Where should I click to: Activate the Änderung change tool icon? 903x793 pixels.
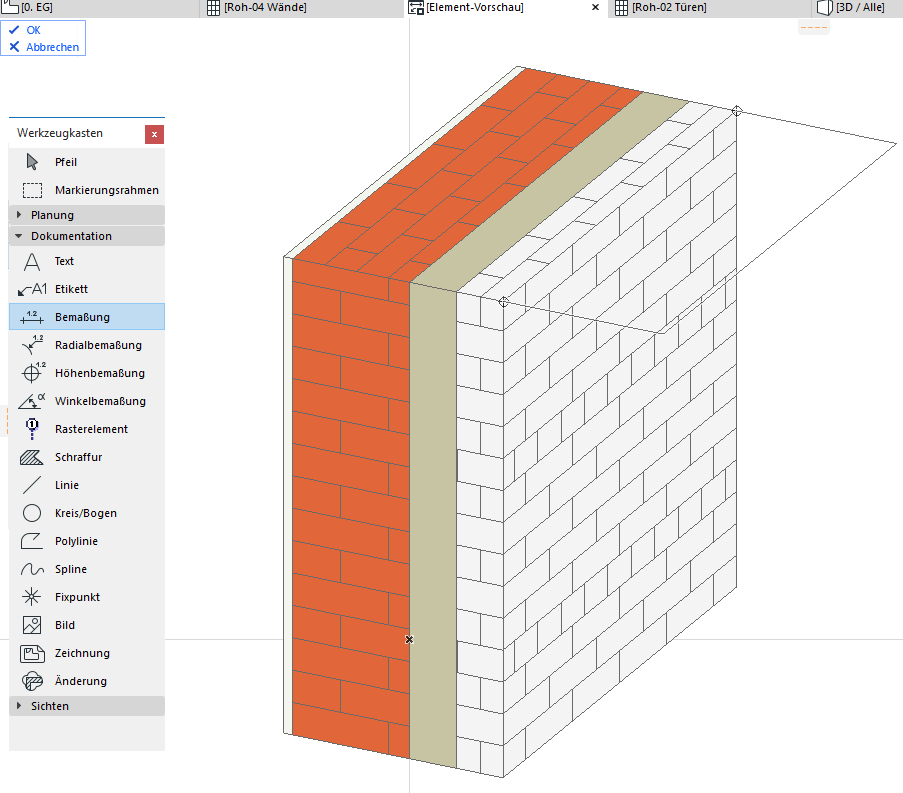pyautogui.click(x=32, y=681)
